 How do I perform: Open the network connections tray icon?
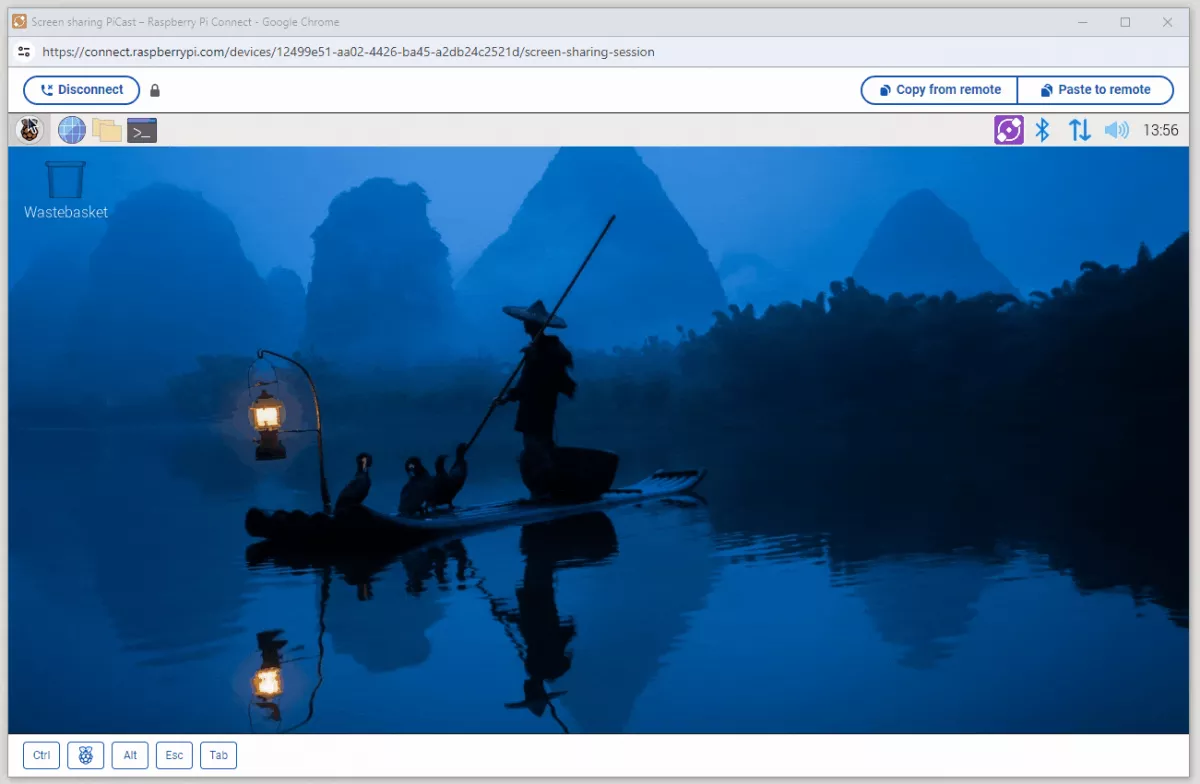pos(1080,130)
